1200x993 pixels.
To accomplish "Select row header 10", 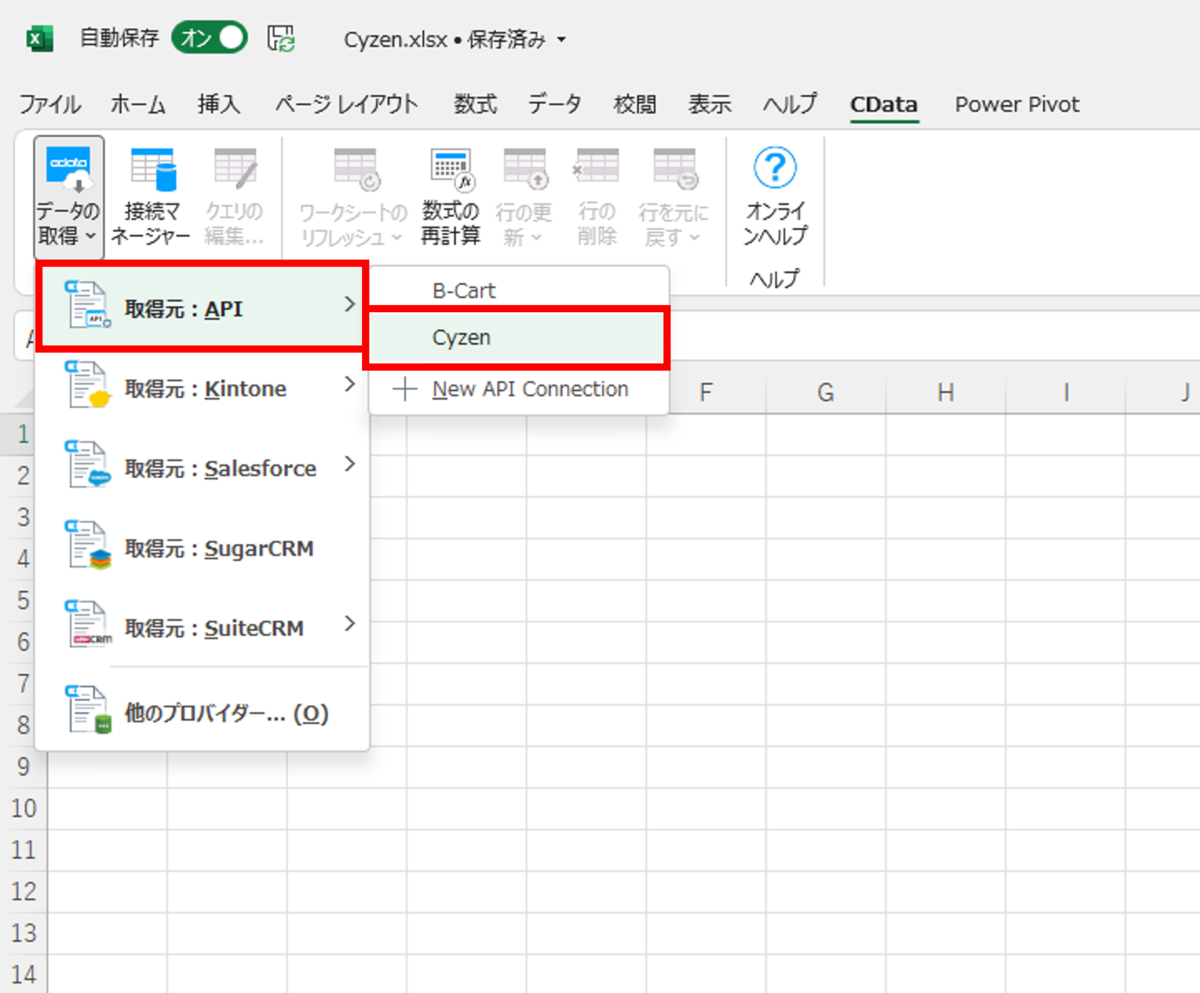I will pyautogui.click(x=23, y=808).
